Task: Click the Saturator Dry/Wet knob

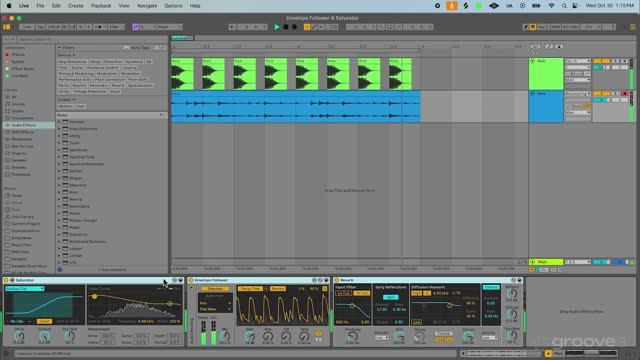Action: (x=70, y=336)
